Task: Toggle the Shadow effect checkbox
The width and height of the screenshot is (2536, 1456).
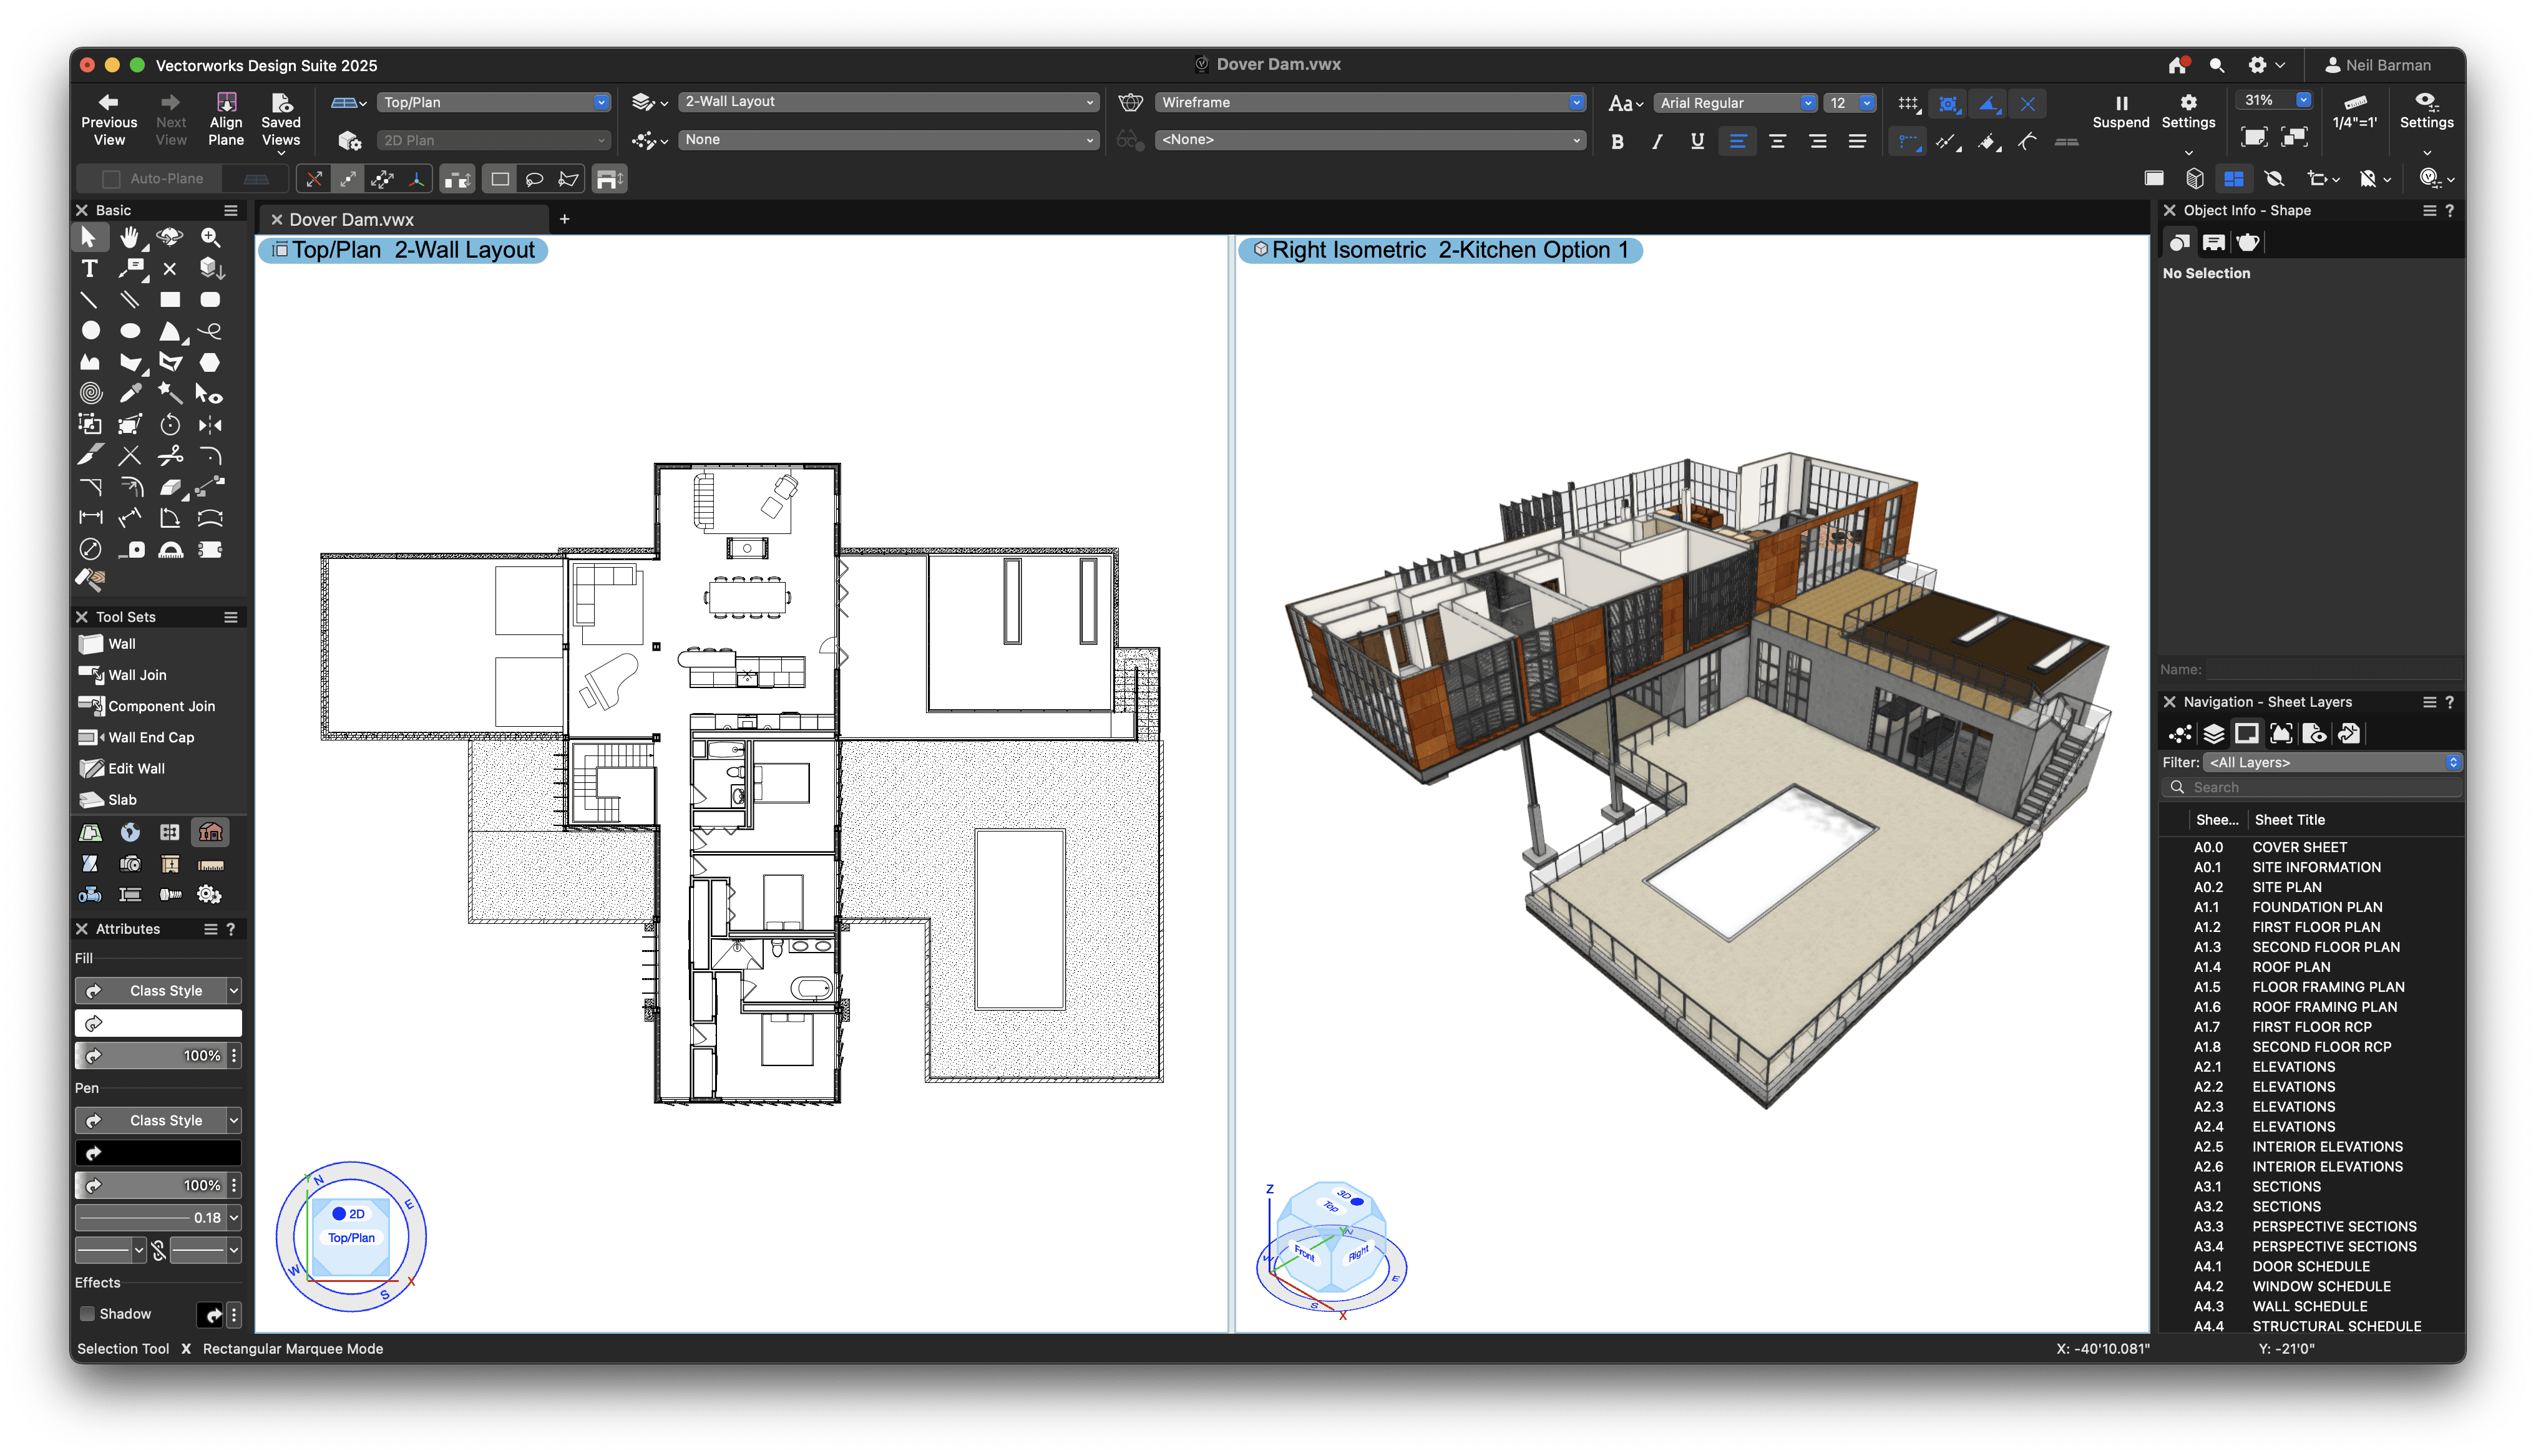Action: pos(88,1313)
